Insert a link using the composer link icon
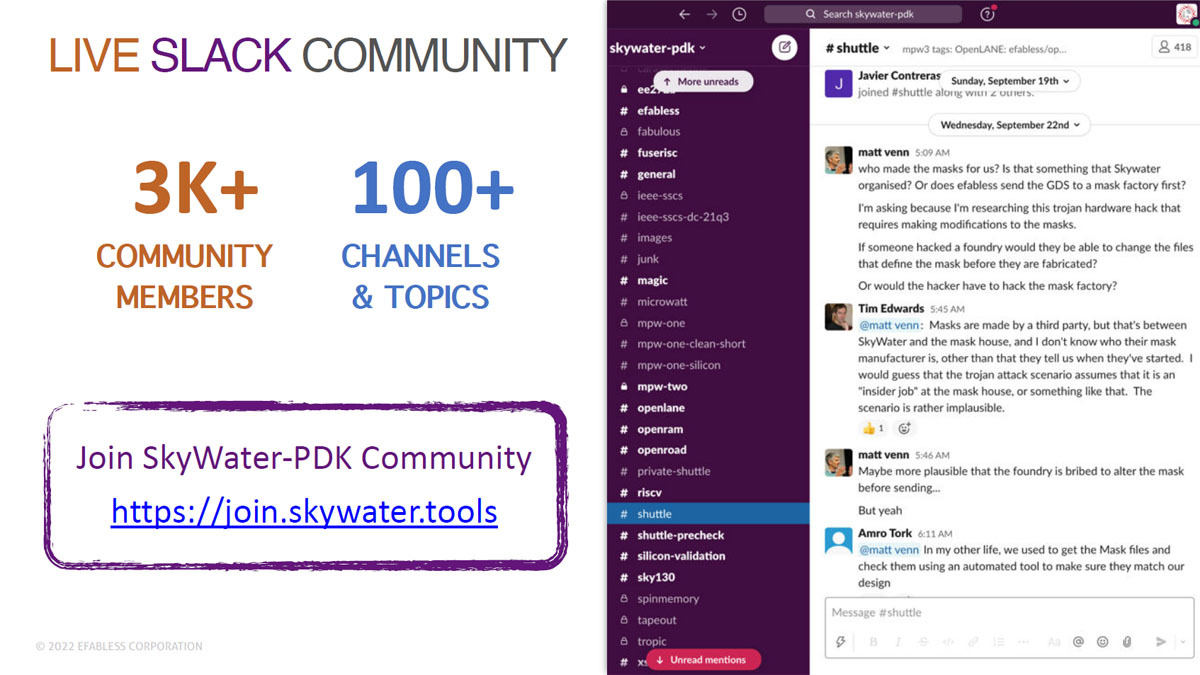 click(973, 641)
